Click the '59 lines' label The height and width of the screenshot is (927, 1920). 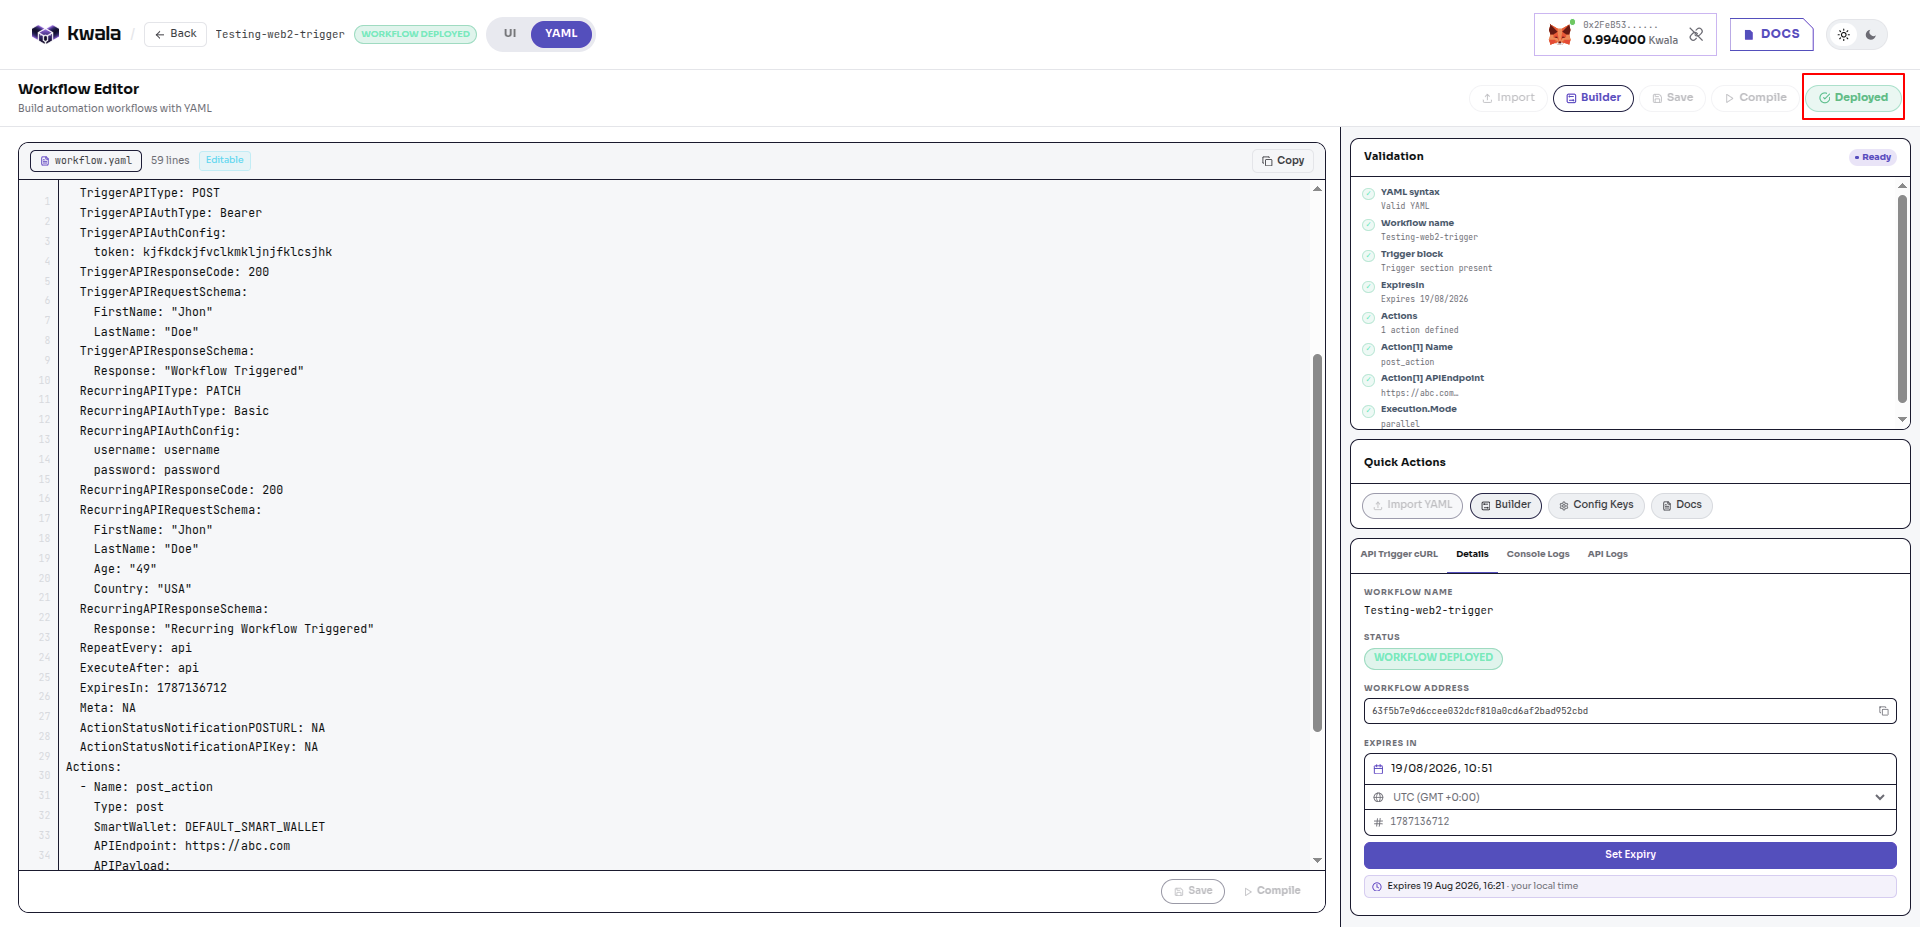[x=170, y=160]
